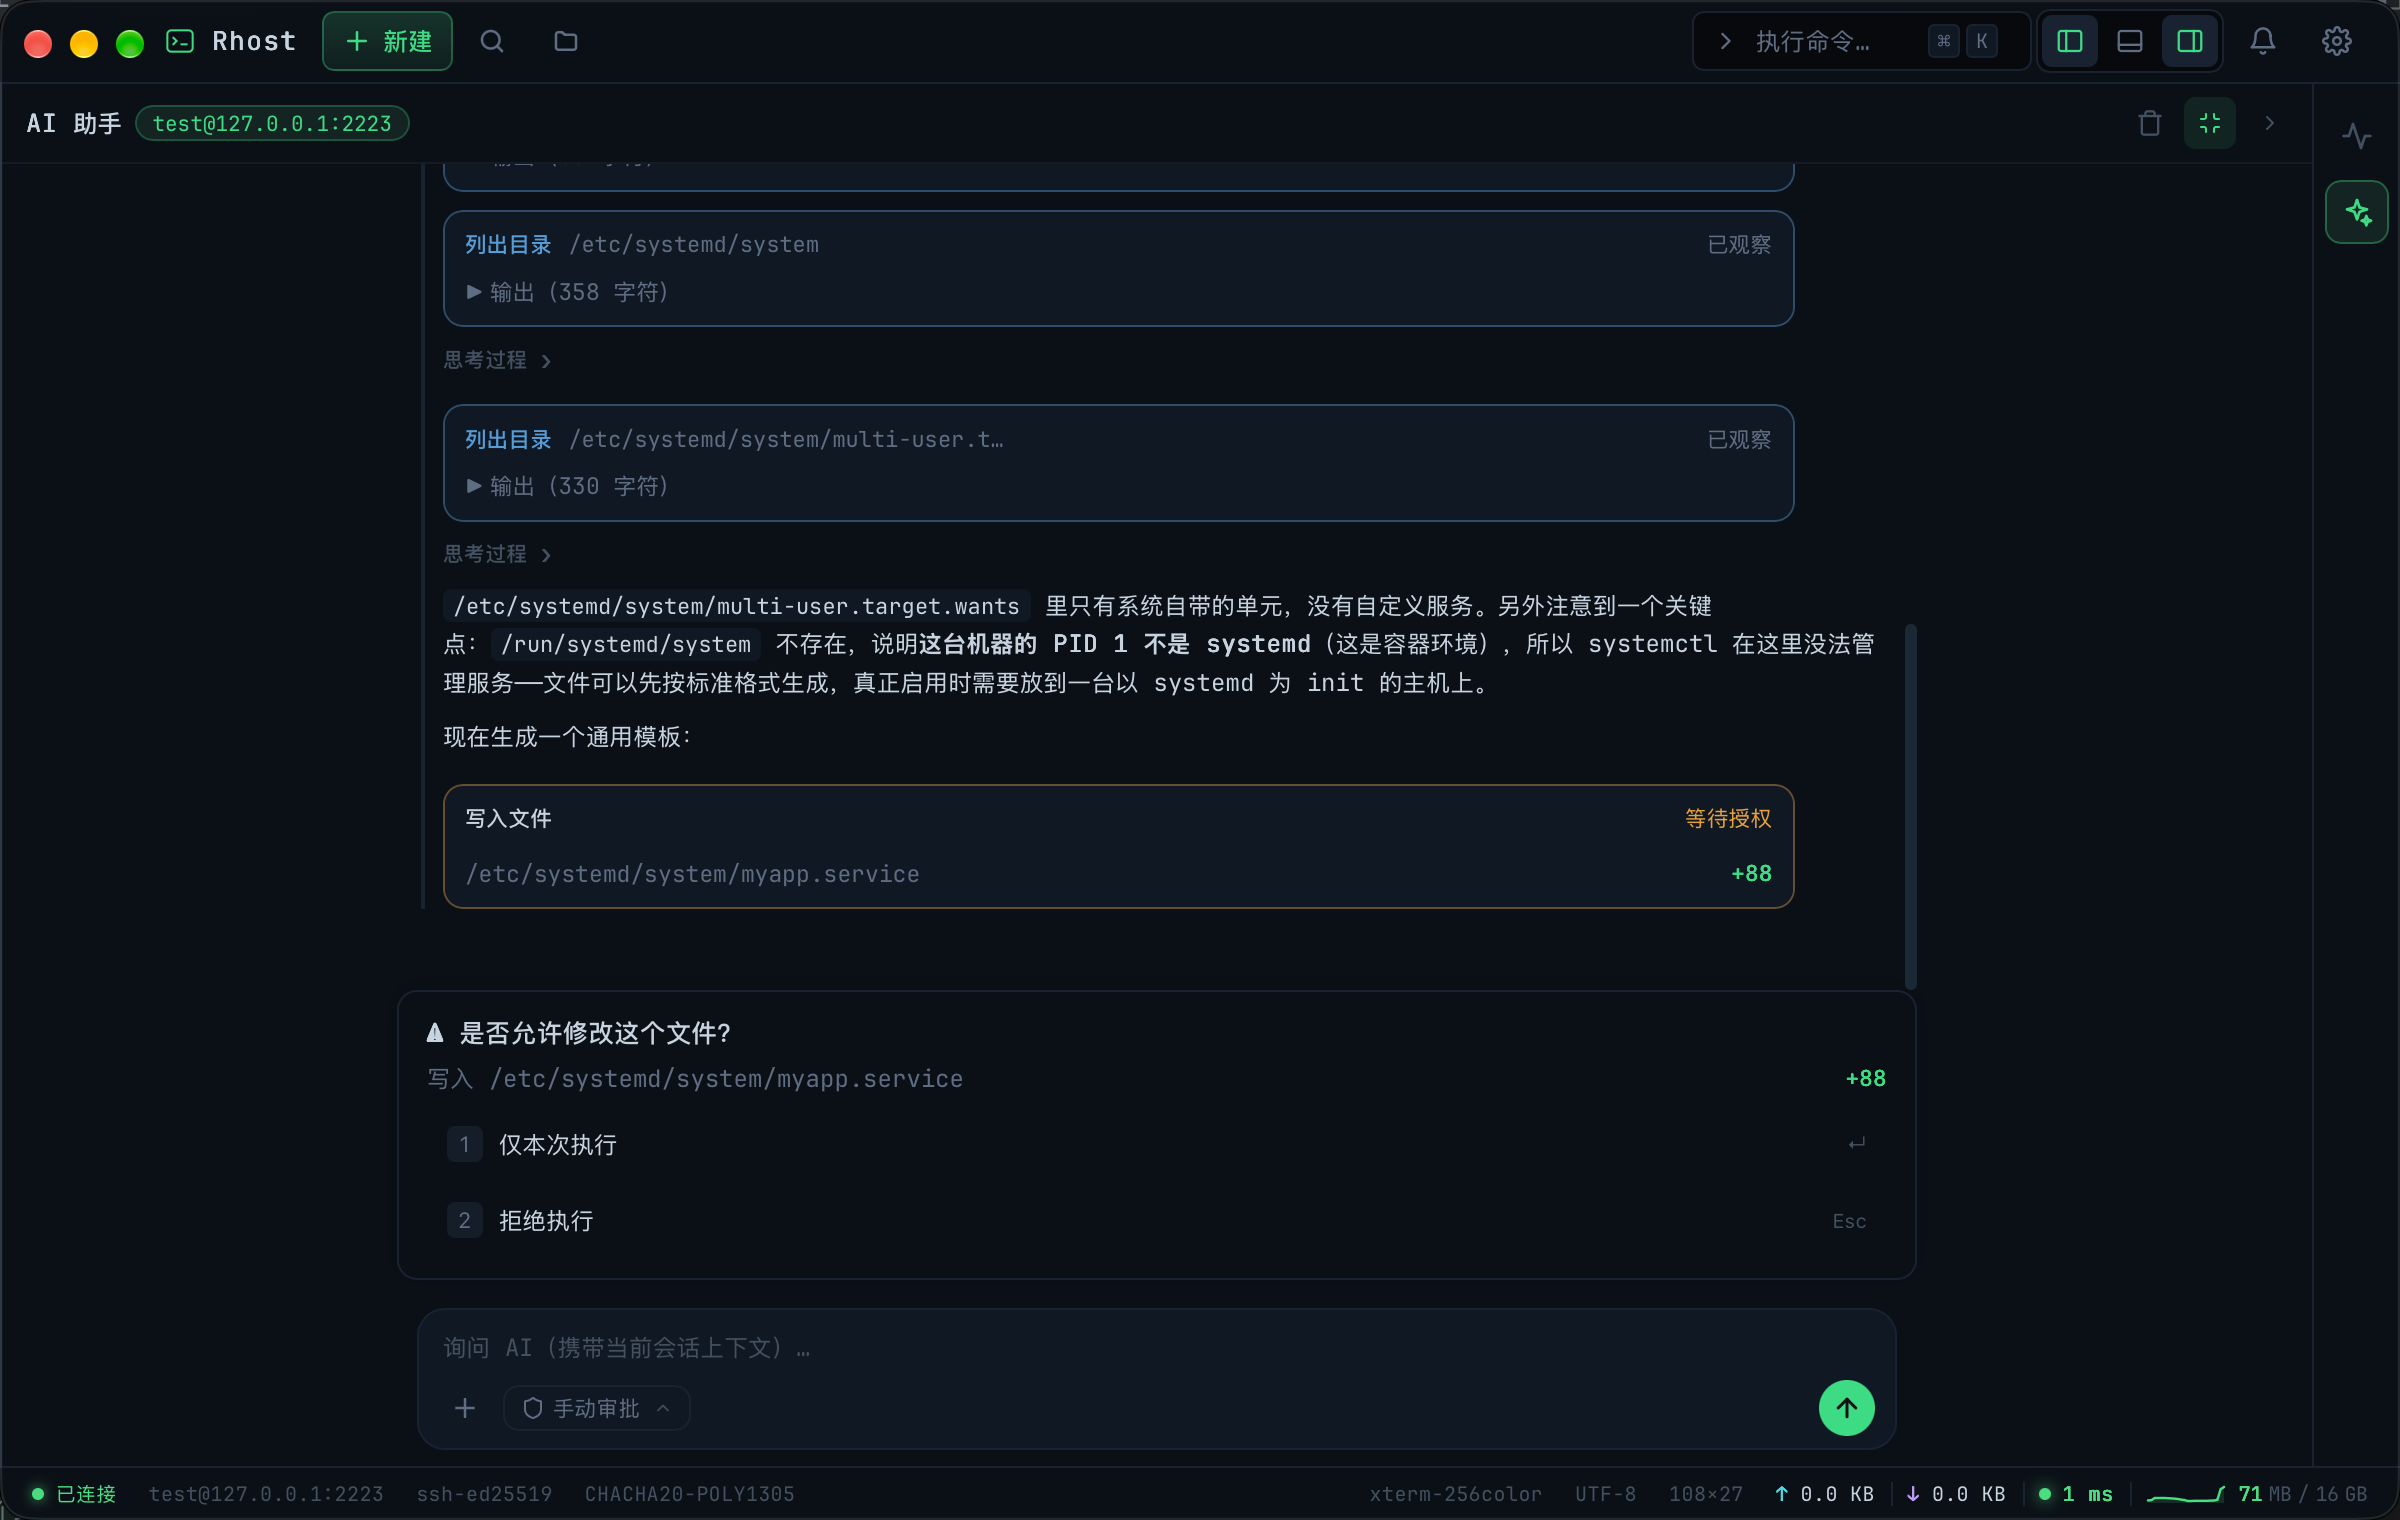This screenshot has height=1520, width=2400.
Task: Toggle the left sidebar layout icon
Action: click(x=2069, y=41)
